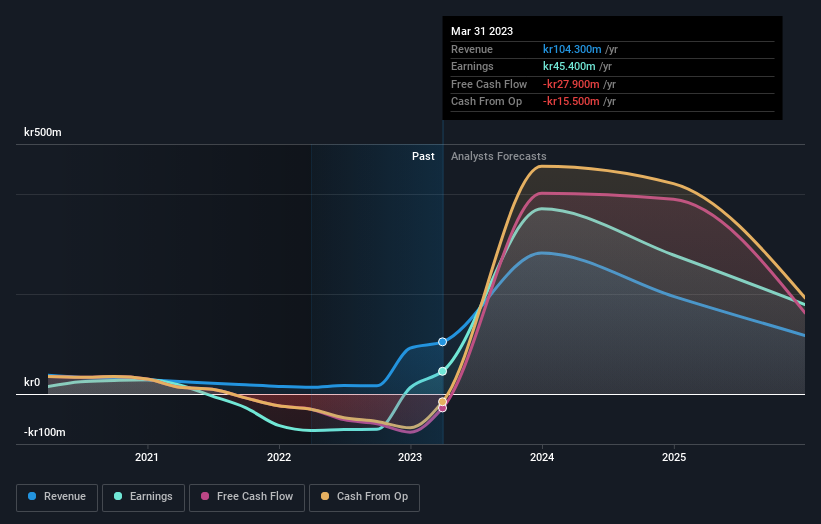821x524 pixels.
Task: Click the -kr100m y-axis label
Action: (45, 432)
